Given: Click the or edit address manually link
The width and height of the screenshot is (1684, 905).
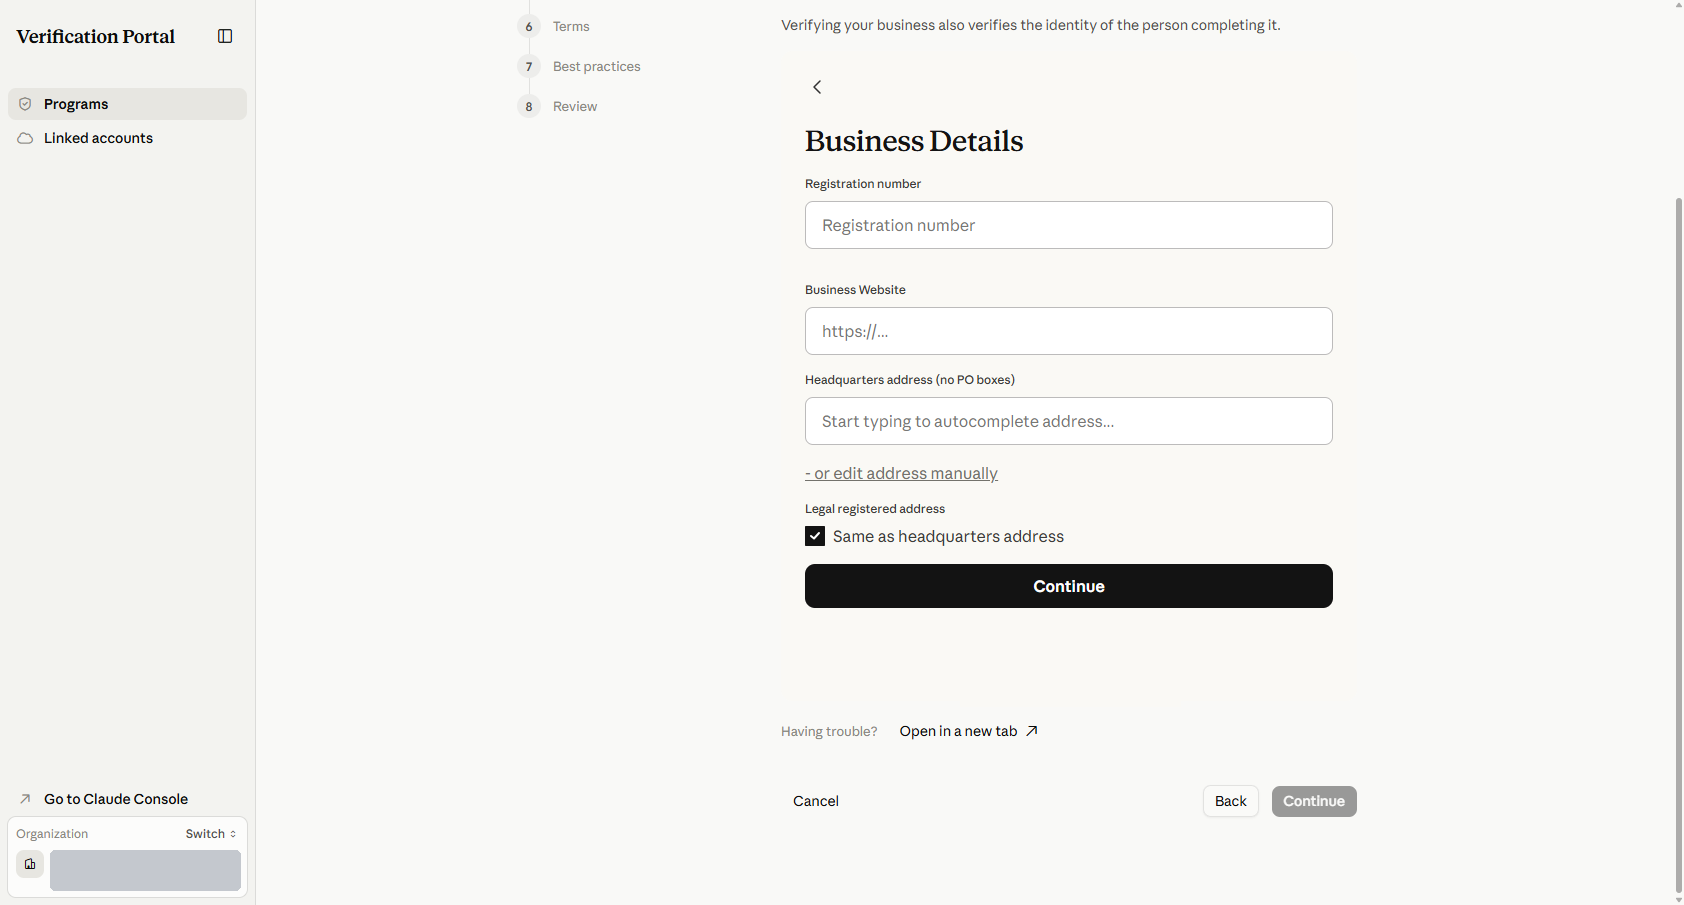Looking at the screenshot, I should click(901, 473).
